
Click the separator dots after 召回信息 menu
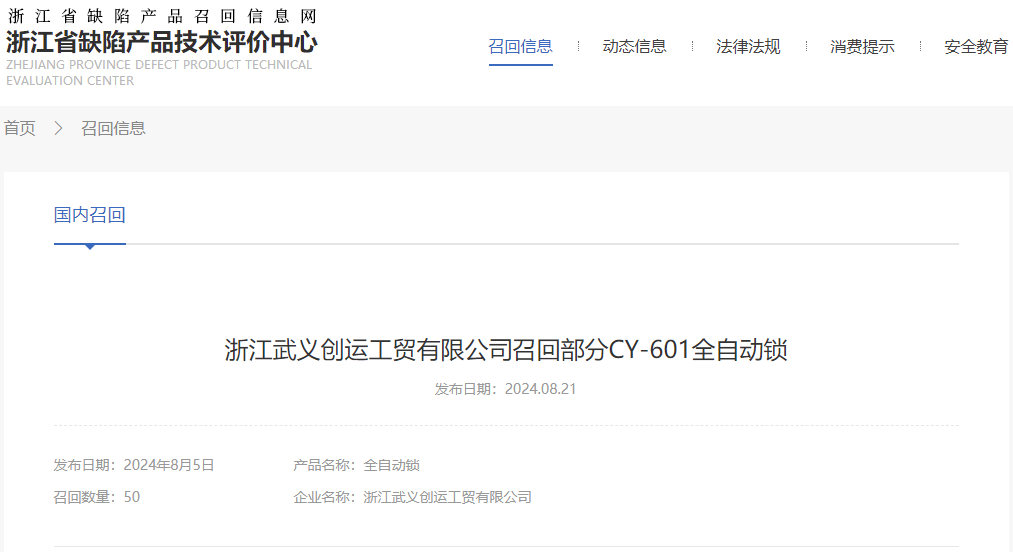[578, 47]
